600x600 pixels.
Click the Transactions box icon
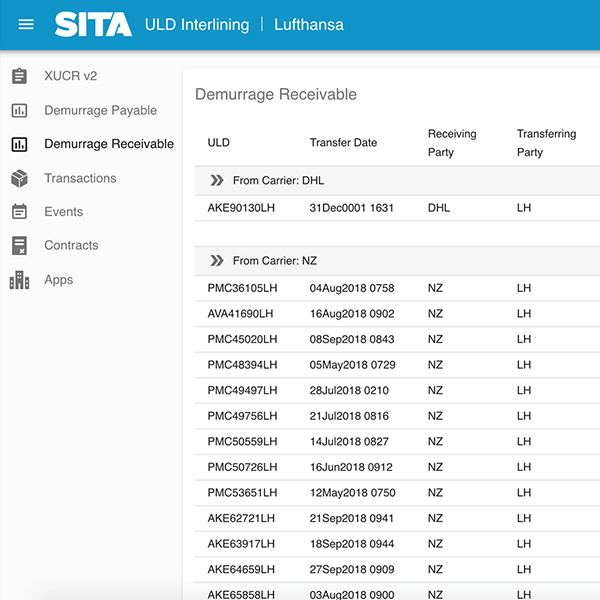19,178
